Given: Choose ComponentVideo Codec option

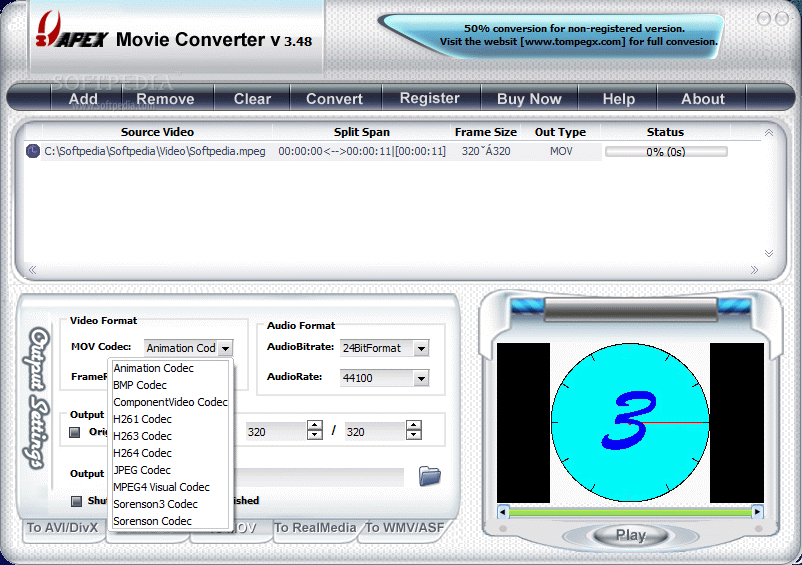Looking at the screenshot, I should [x=170, y=402].
